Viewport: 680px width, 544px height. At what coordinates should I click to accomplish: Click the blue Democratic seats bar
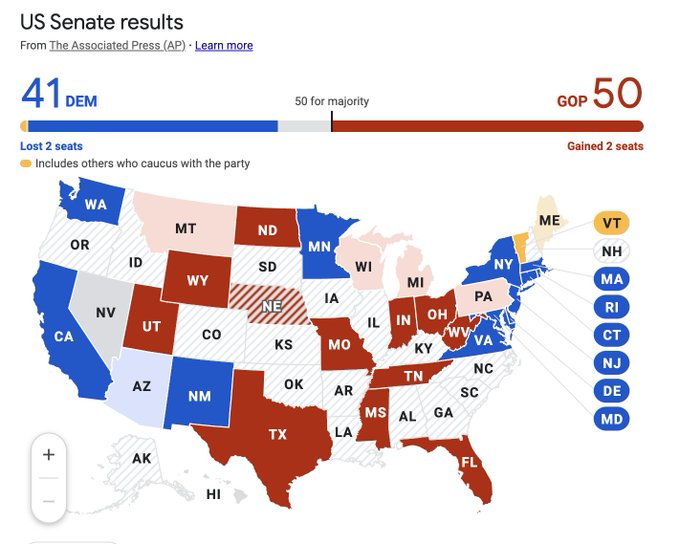(152, 126)
